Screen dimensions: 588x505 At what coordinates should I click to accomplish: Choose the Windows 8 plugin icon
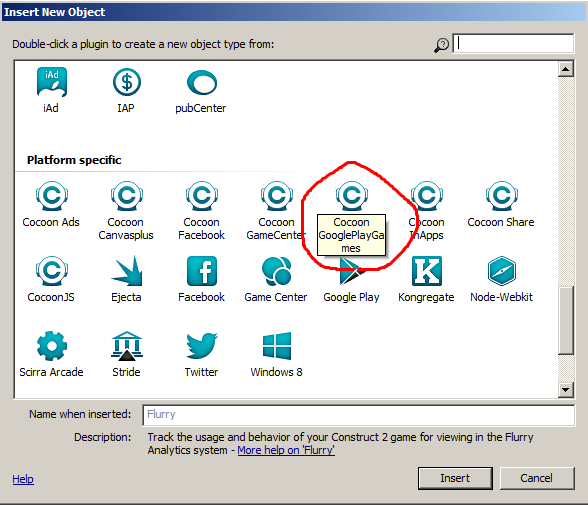coord(277,346)
